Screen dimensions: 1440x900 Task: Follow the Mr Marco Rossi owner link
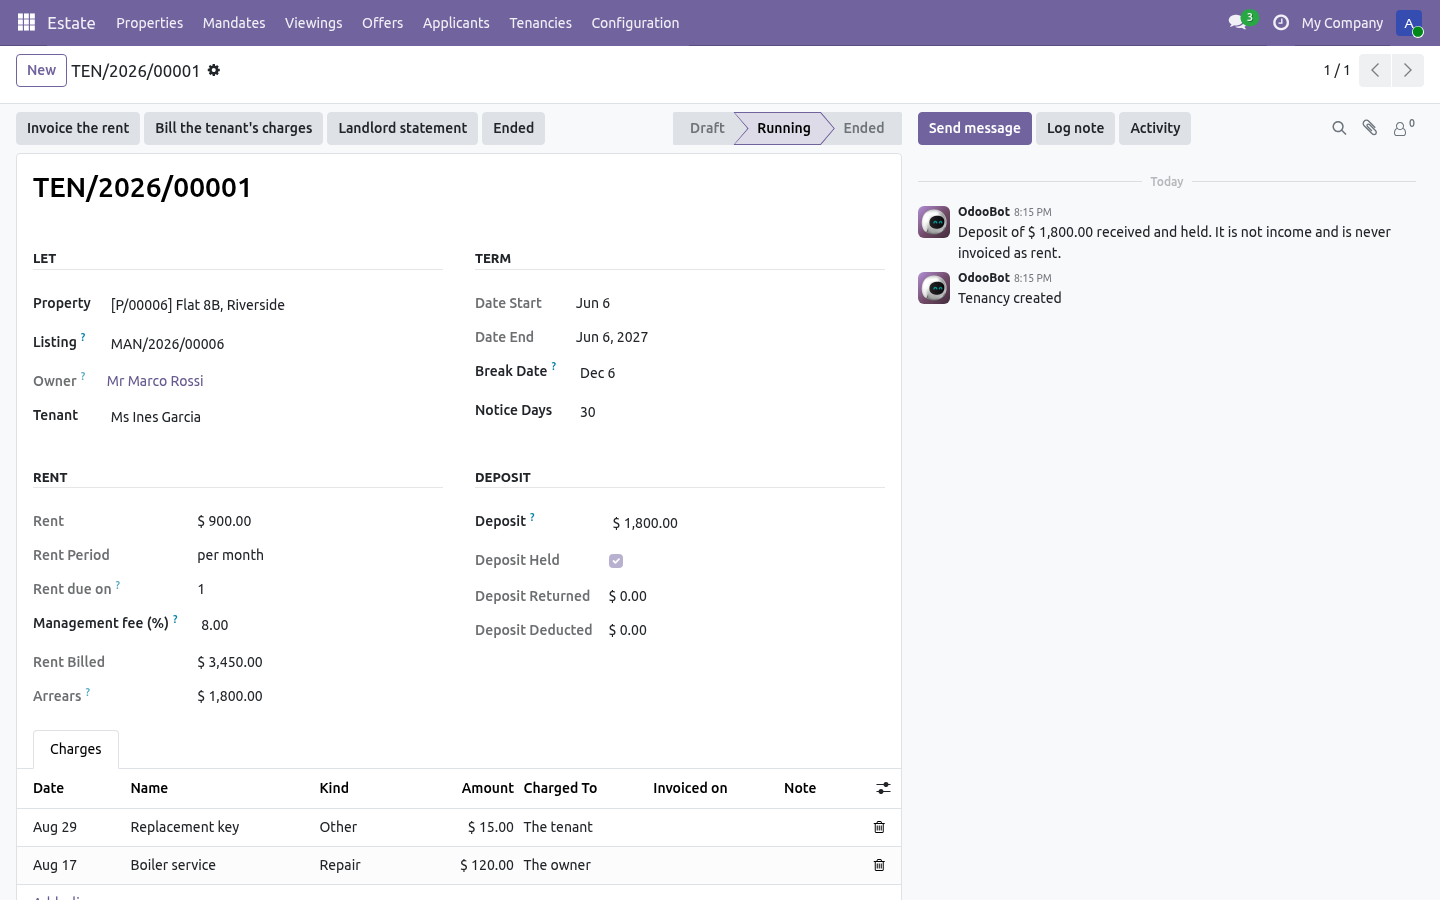point(155,381)
